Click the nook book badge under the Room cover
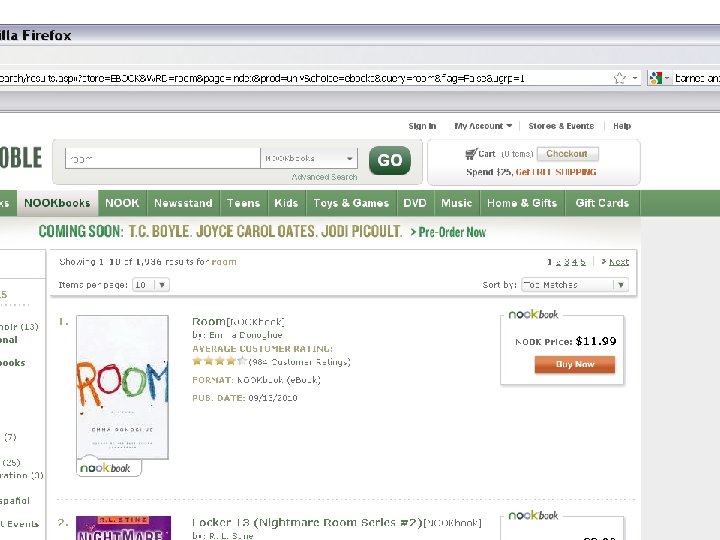The height and width of the screenshot is (540, 720). coord(108,467)
